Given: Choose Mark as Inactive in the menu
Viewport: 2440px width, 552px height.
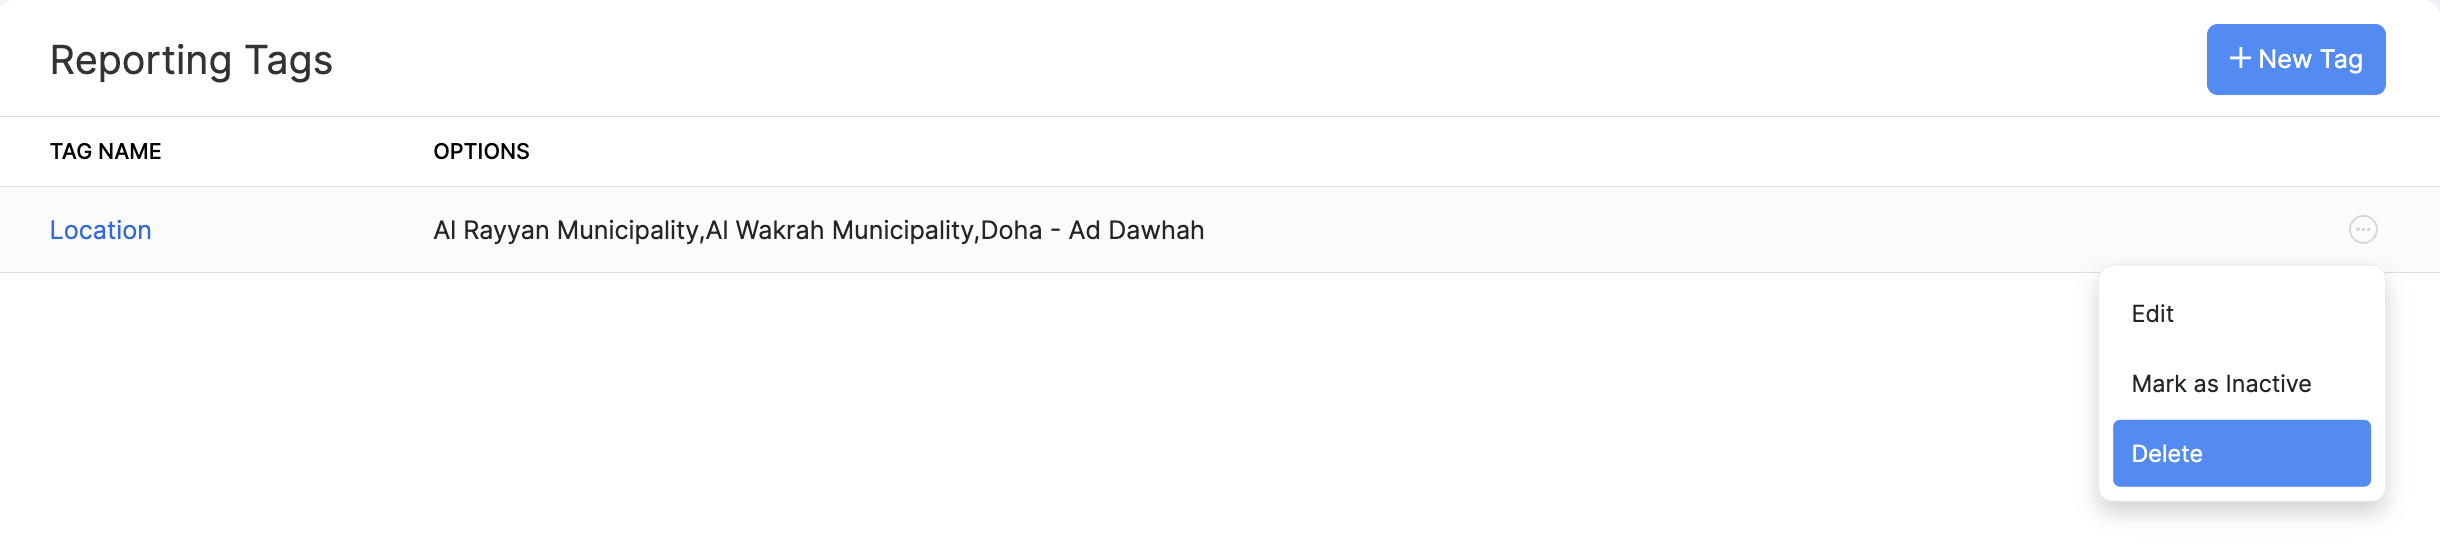Looking at the screenshot, I should coord(2220,384).
